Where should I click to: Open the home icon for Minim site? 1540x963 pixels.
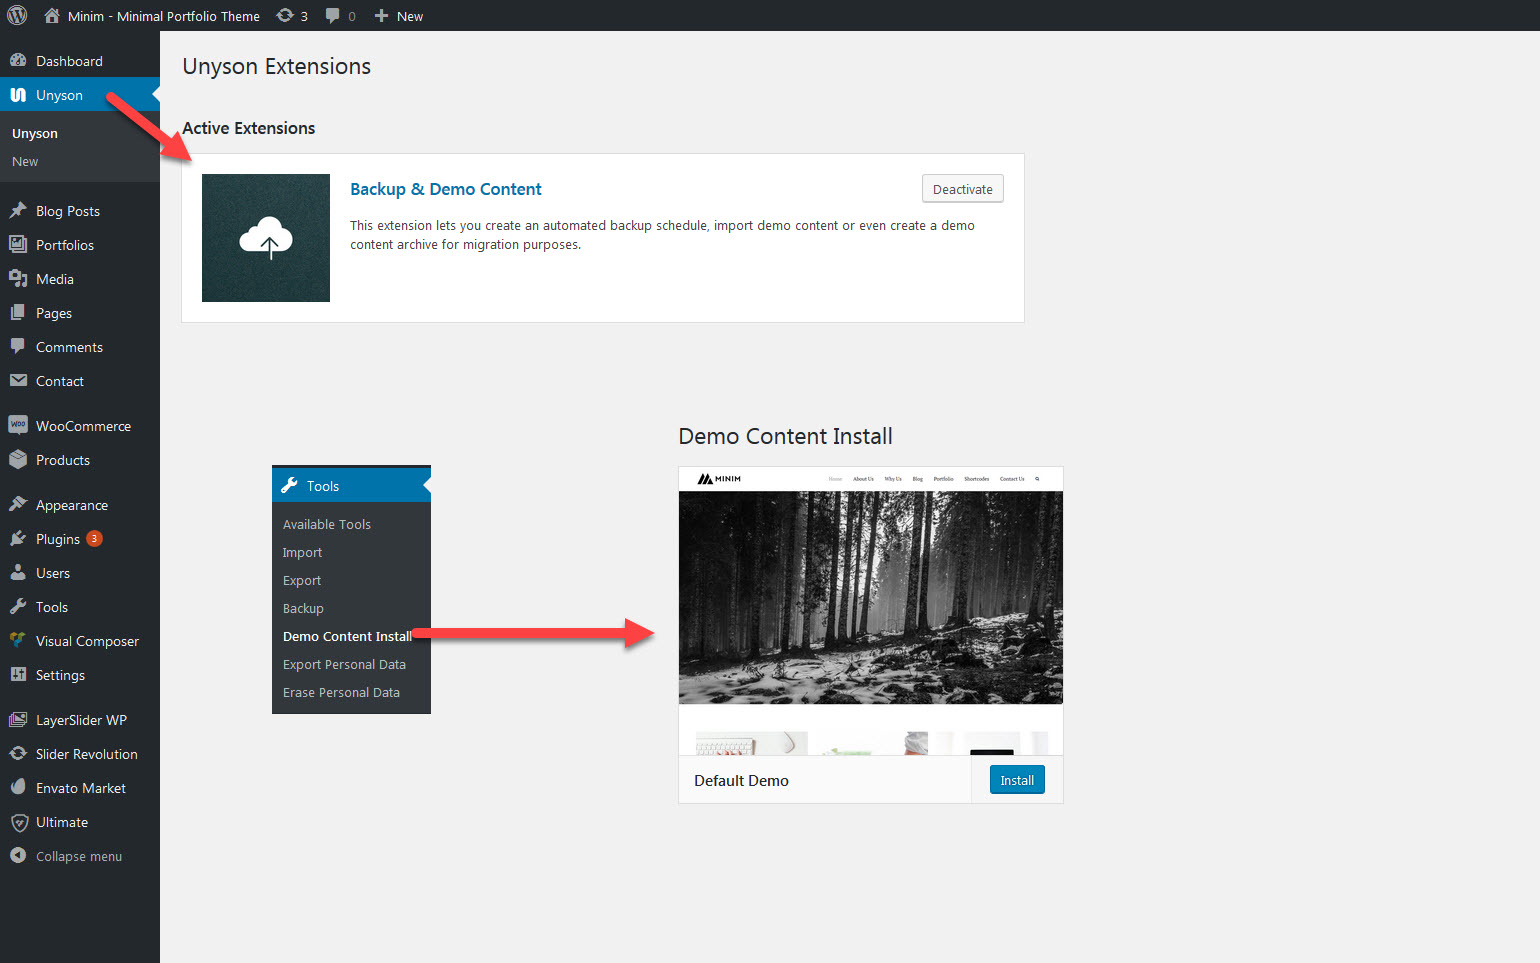click(x=52, y=16)
